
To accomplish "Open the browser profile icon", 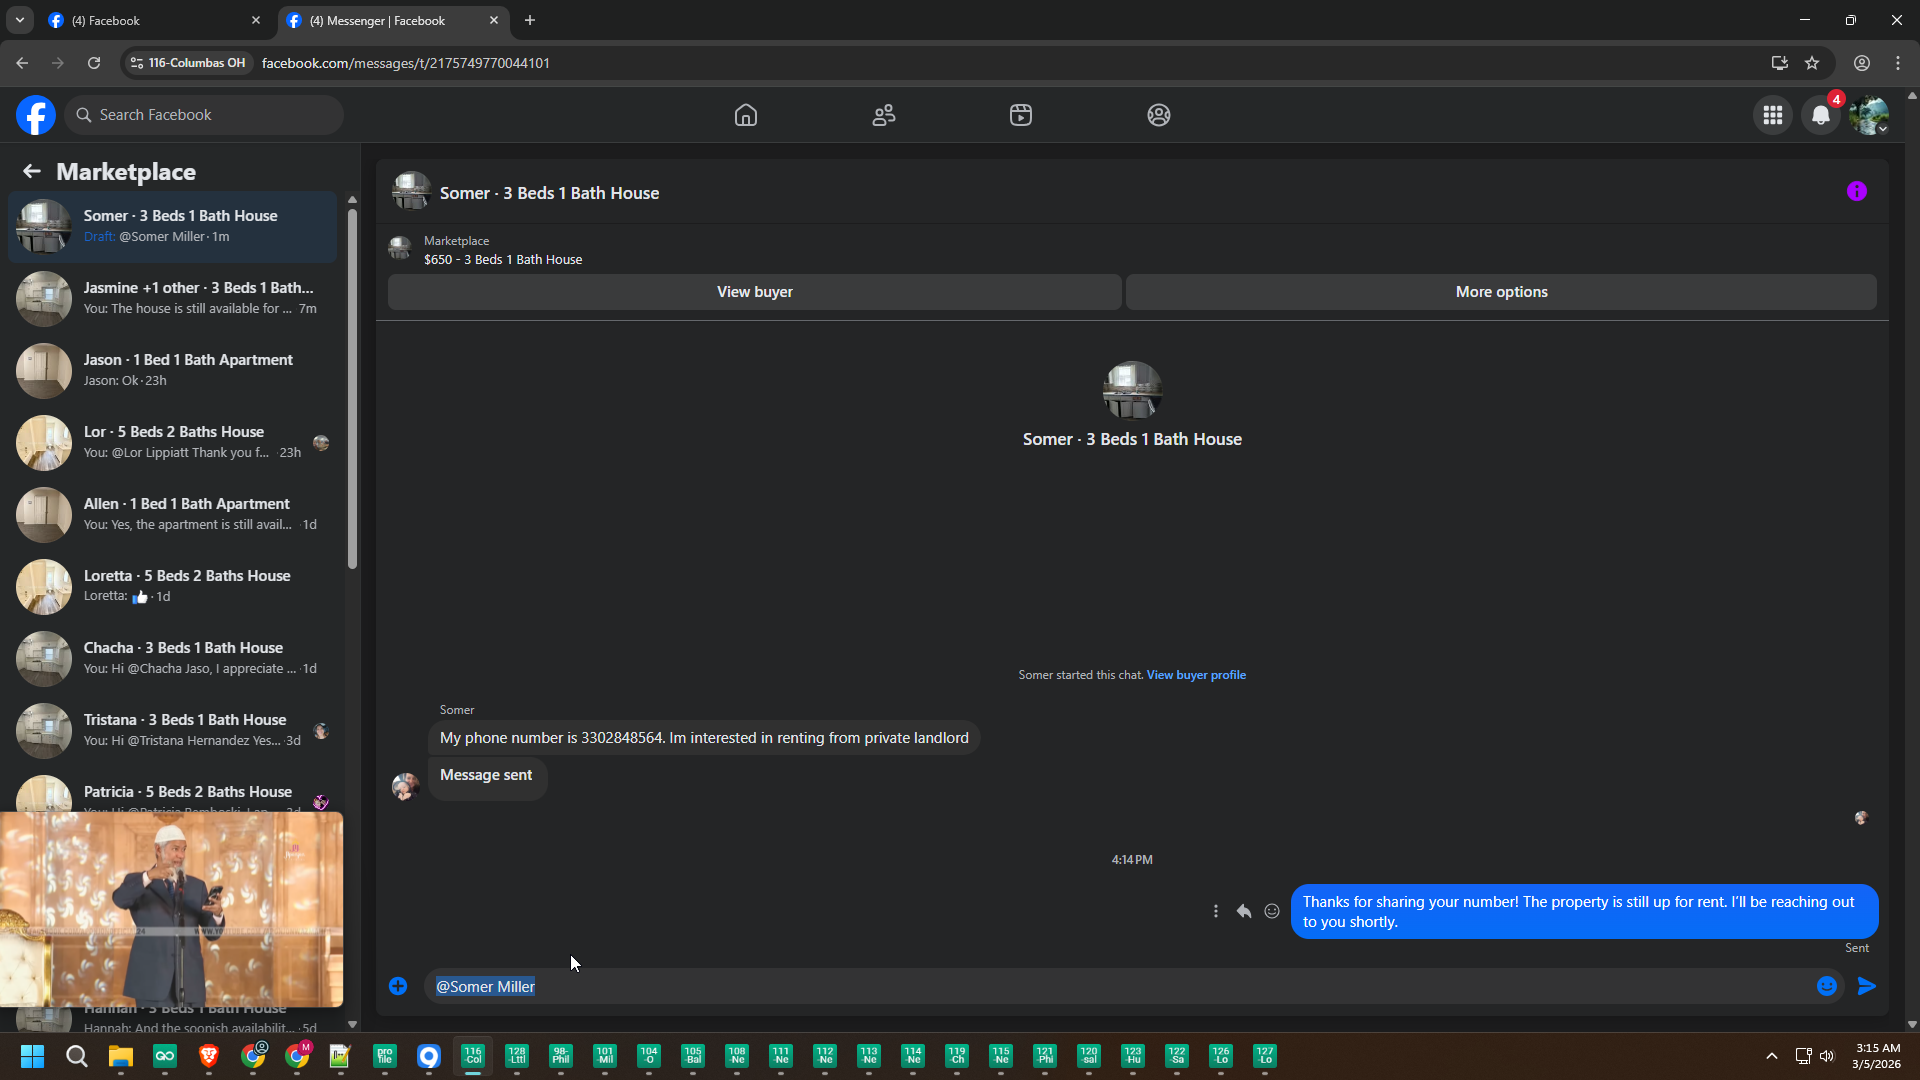I will point(1862,63).
